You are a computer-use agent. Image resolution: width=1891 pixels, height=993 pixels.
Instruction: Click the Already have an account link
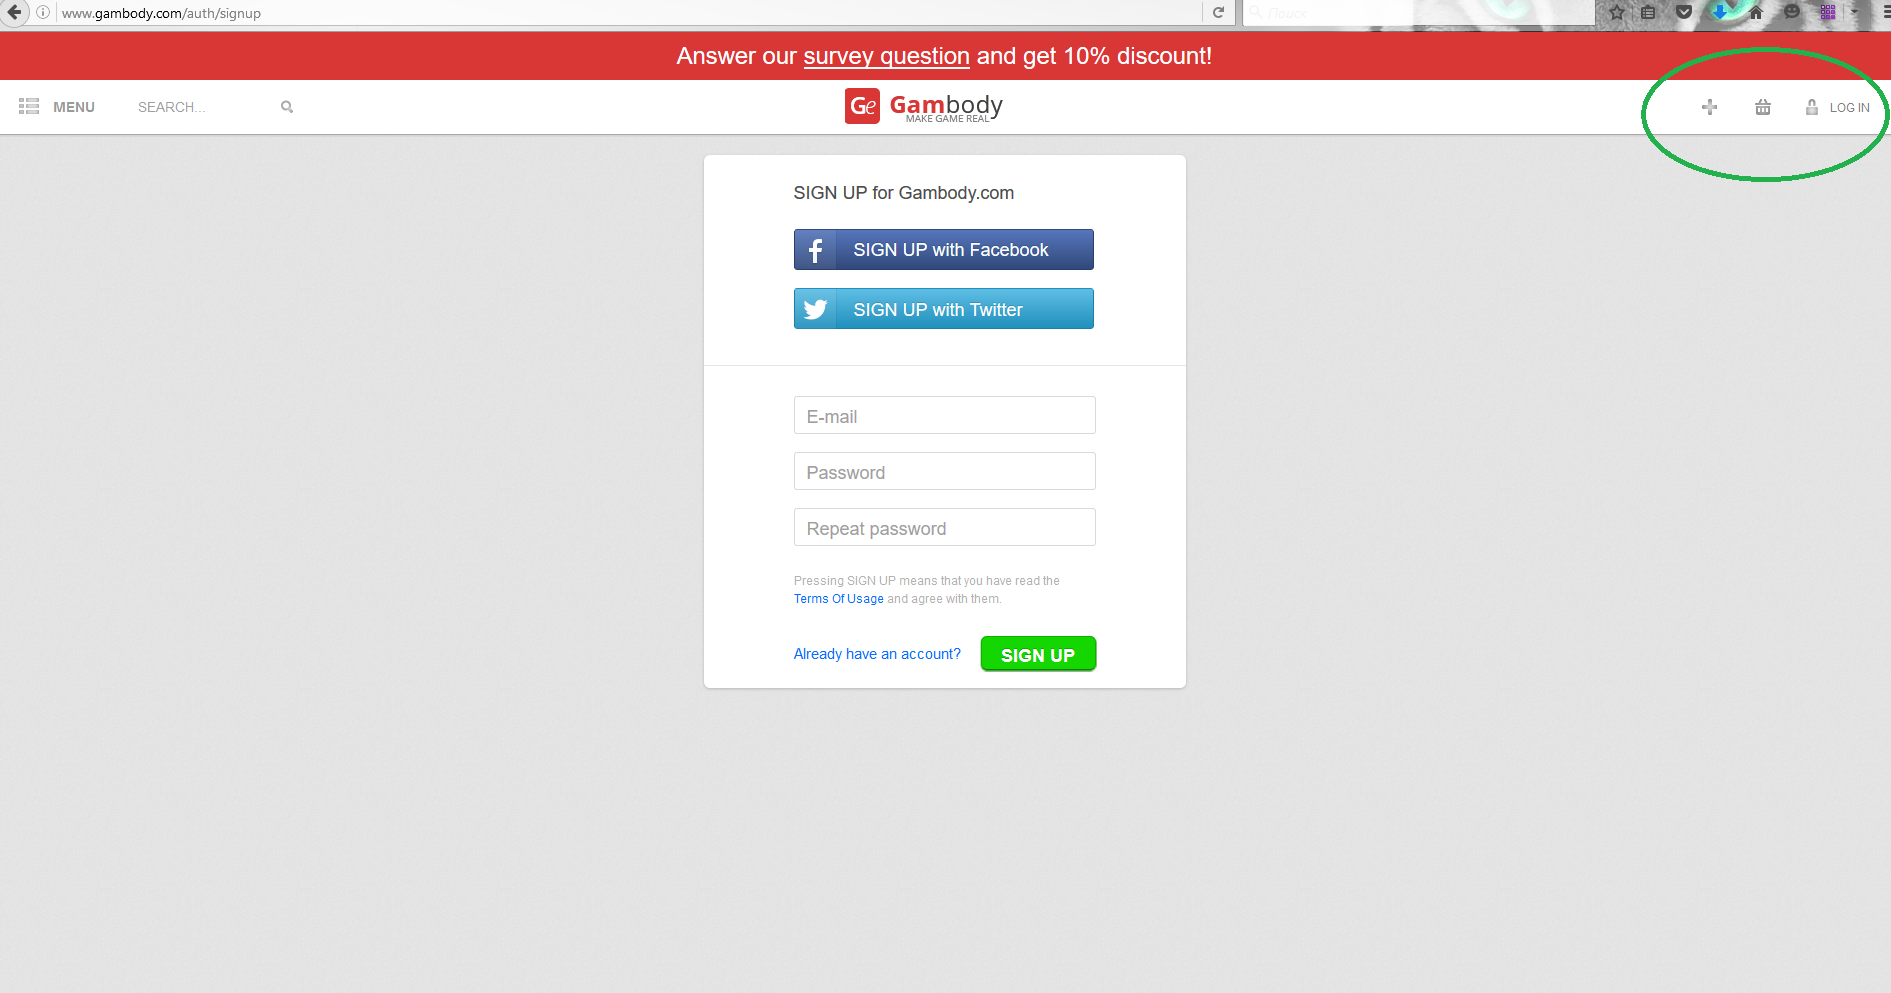coord(877,654)
